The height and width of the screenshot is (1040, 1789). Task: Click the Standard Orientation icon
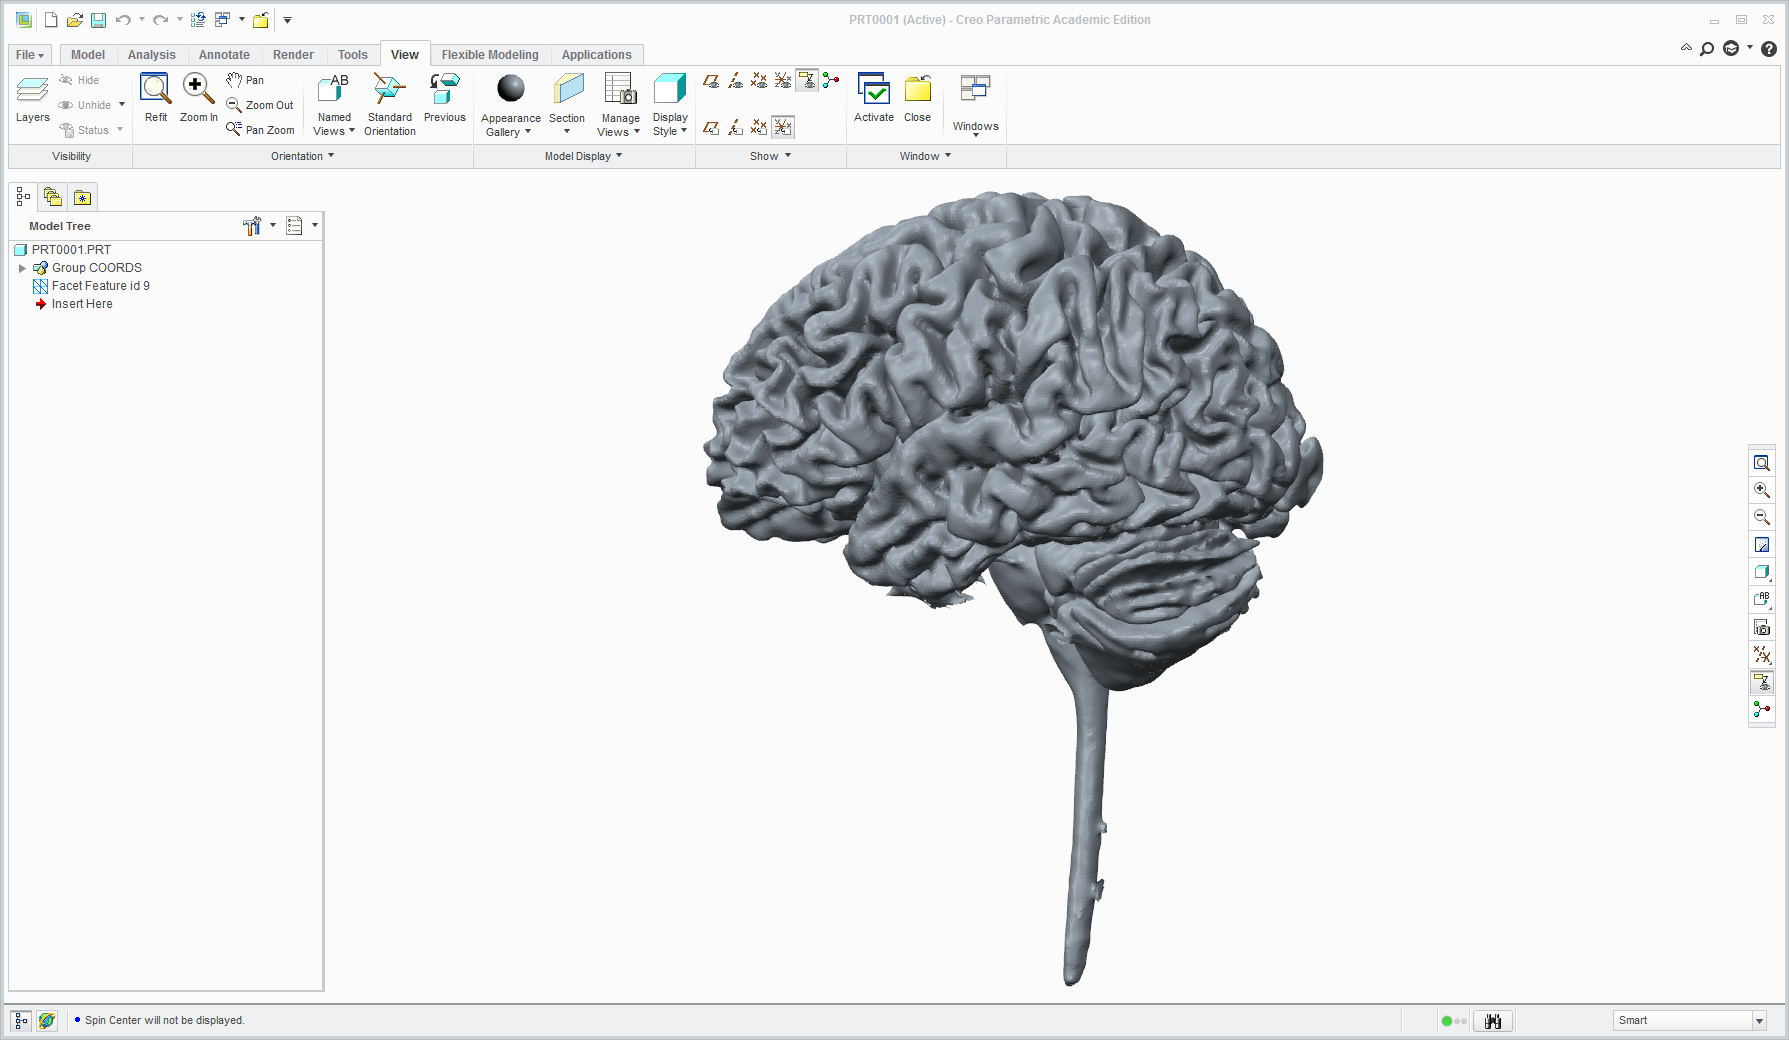tap(389, 98)
